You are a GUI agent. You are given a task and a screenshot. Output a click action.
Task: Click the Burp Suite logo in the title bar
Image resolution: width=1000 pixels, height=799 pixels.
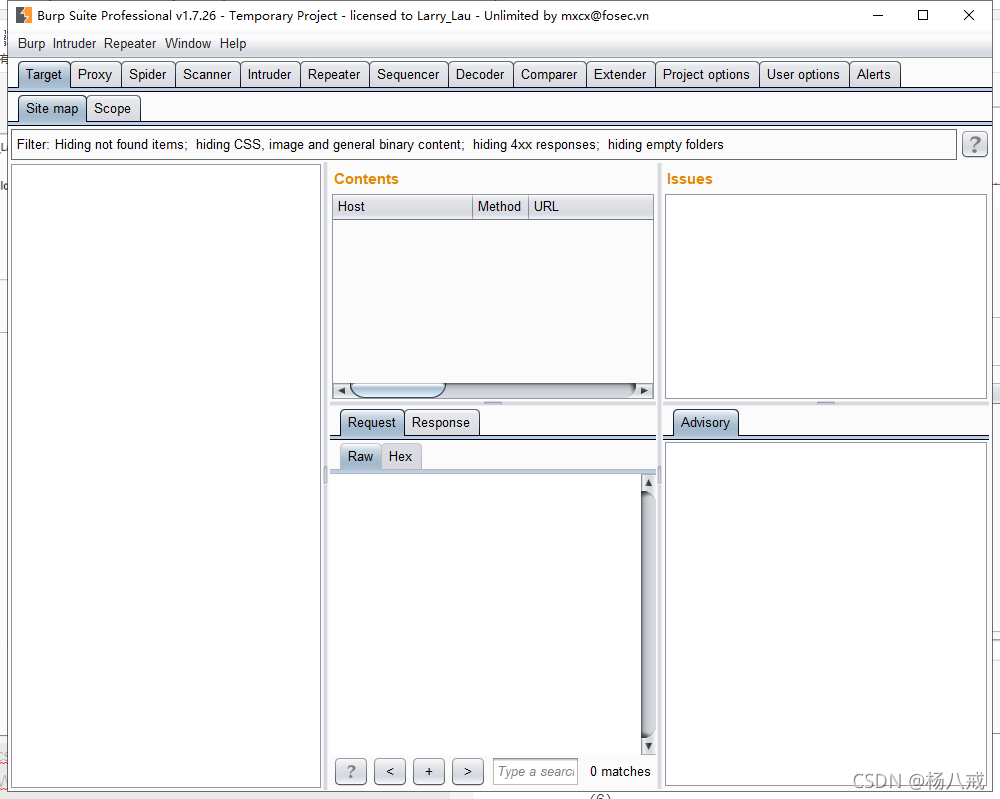tap(24, 15)
